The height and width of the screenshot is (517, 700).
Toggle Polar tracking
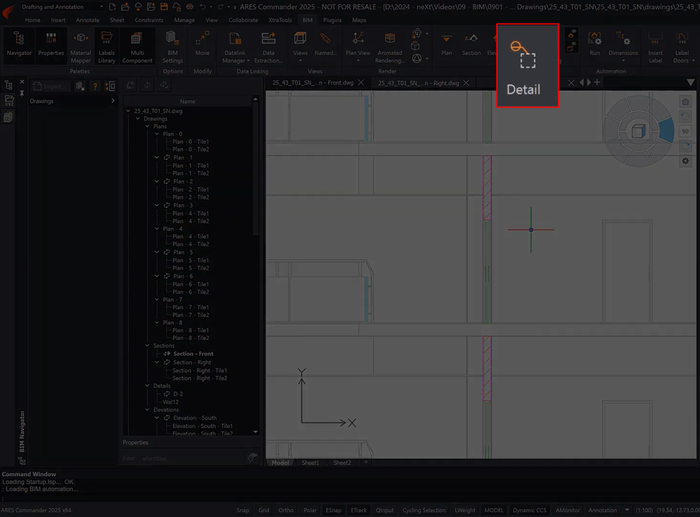310,510
